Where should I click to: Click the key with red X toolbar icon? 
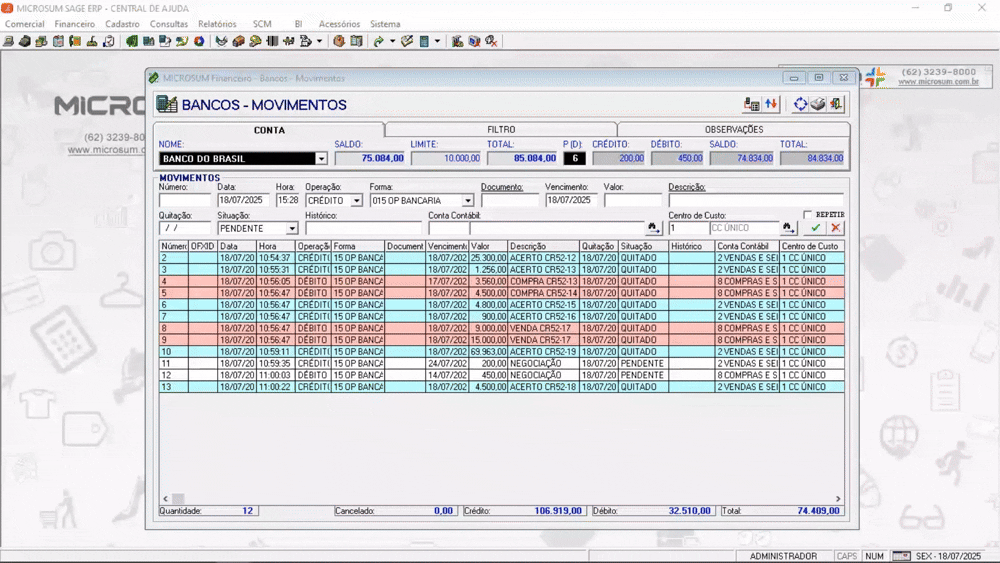[491, 41]
